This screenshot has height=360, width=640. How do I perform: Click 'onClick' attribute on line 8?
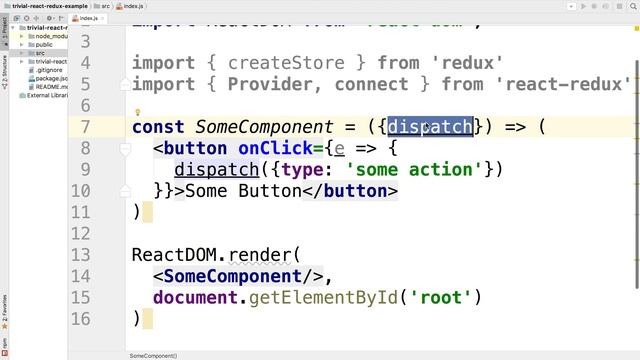276,148
